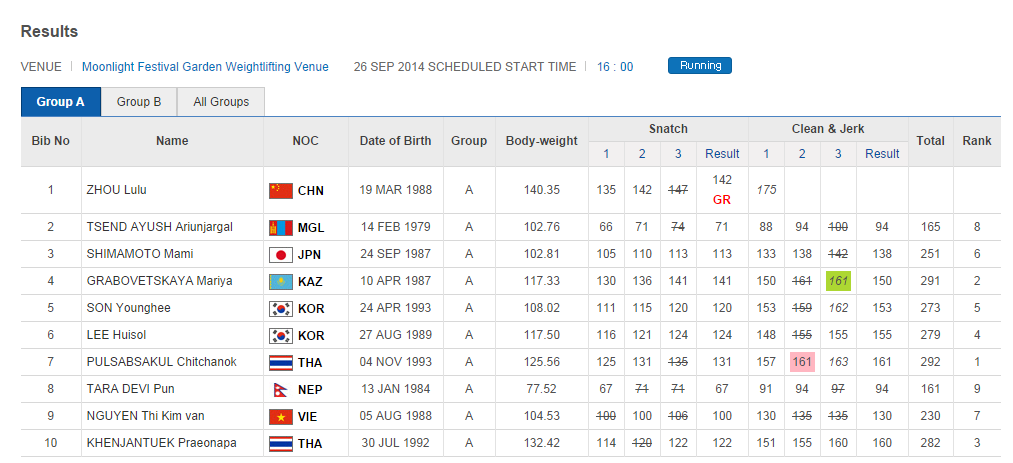Click Korea flag in SON Younghee row

pyautogui.click(x=281, y=309)
